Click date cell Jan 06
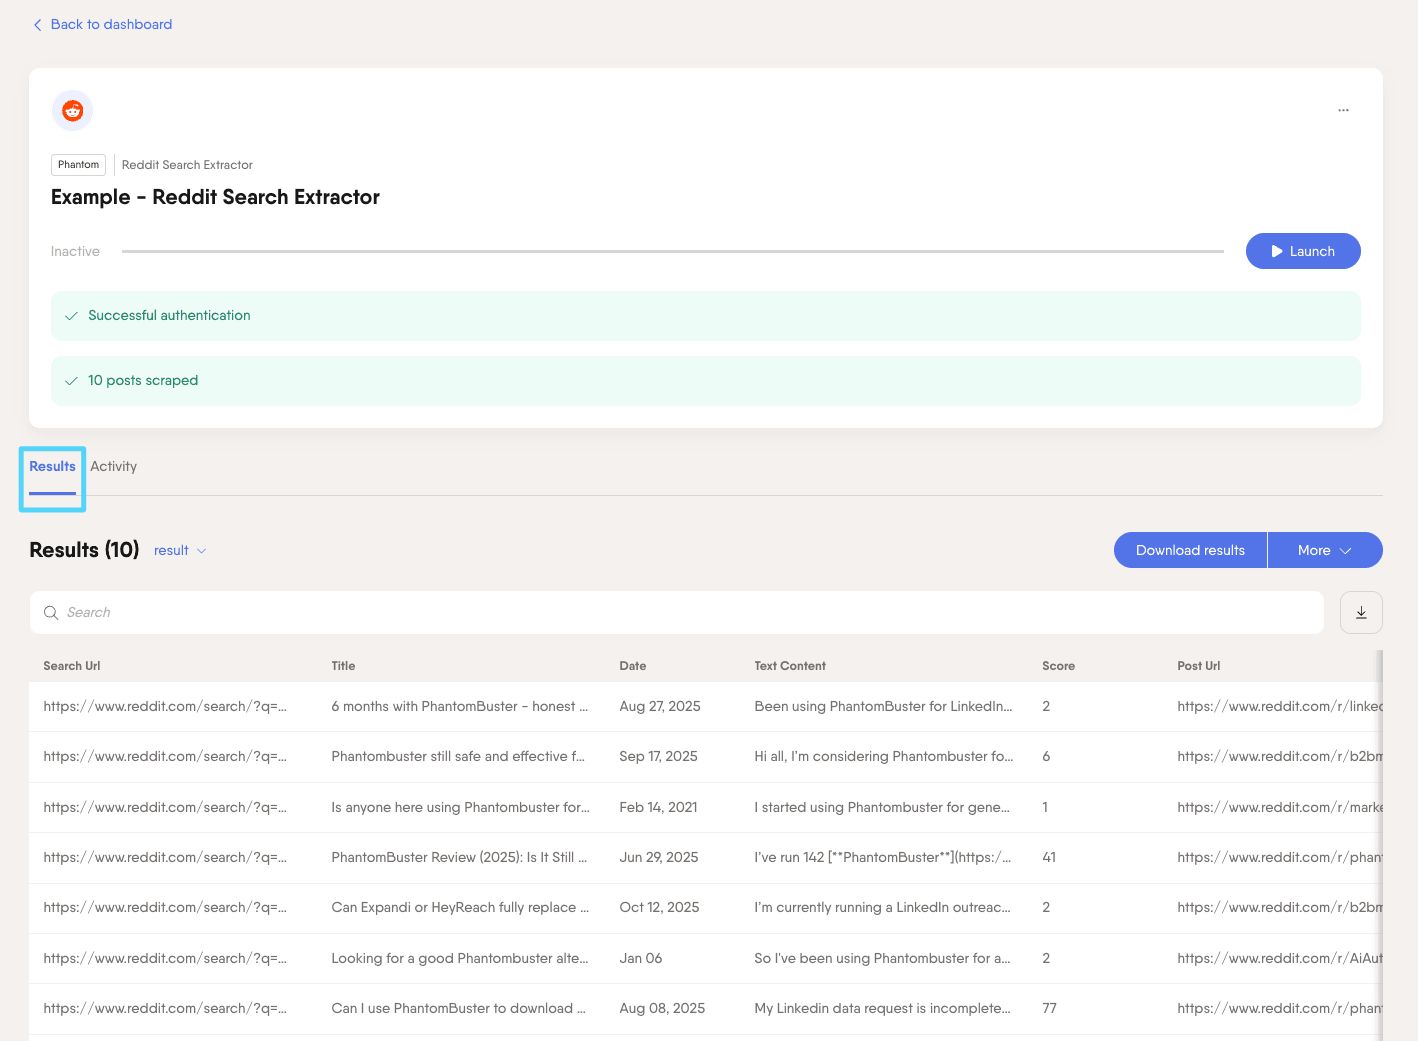The image size is (1418, 1041). coord(641,959)
